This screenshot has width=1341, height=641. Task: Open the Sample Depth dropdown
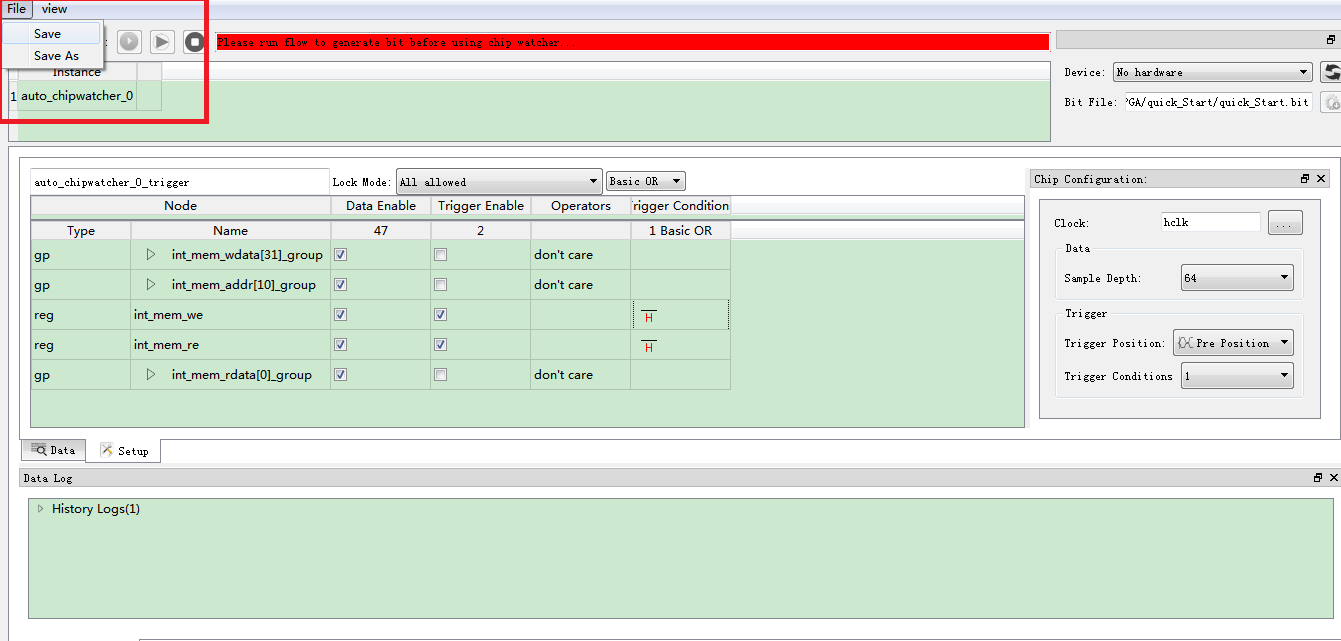(x=1236, y=278)
